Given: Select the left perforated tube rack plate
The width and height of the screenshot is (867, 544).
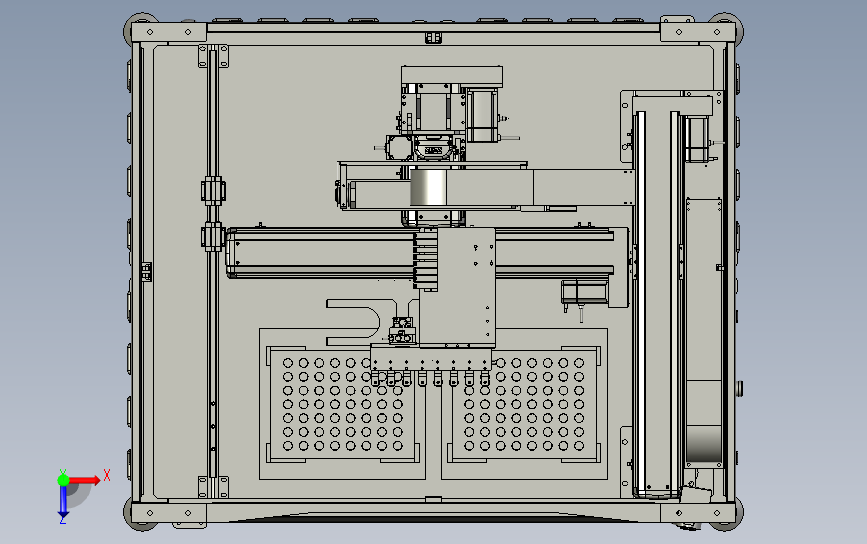Looking at the screenshot, I should [x=343, y=405].
